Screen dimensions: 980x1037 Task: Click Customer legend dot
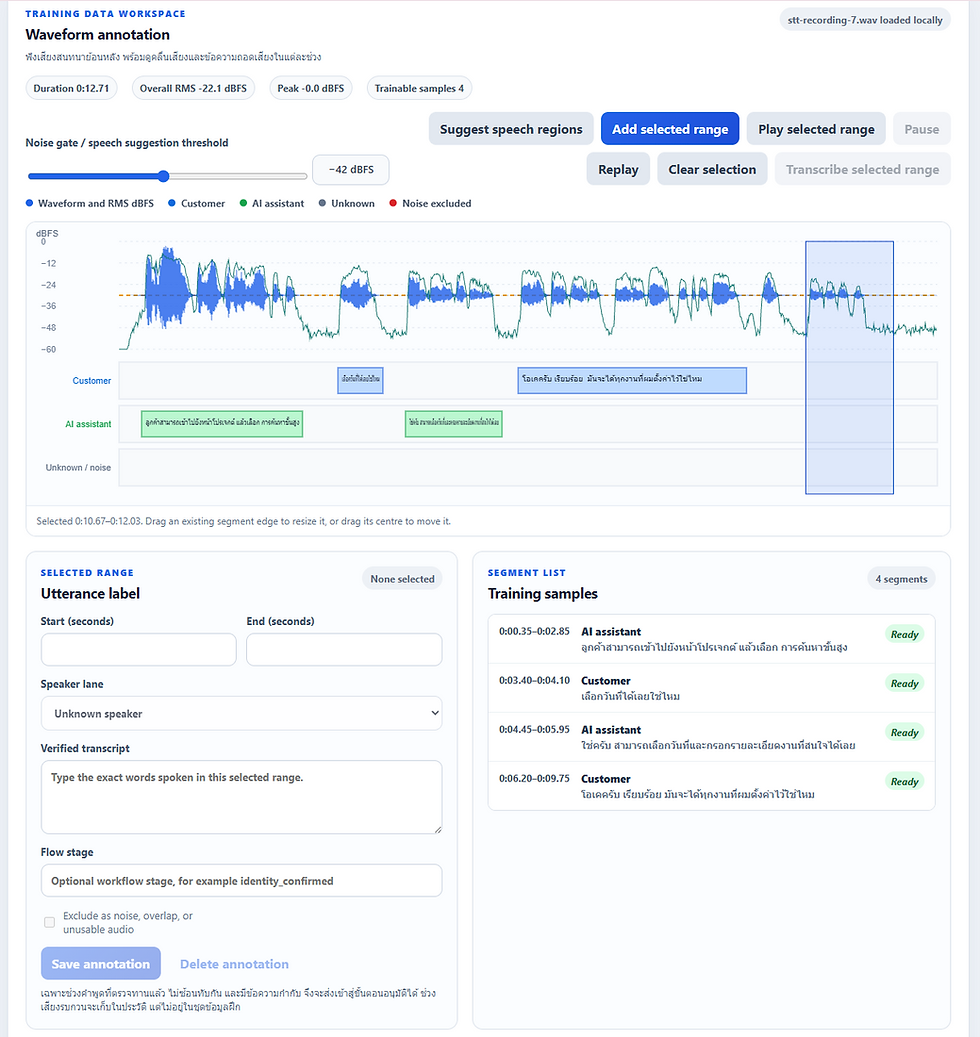coord(172,203)
